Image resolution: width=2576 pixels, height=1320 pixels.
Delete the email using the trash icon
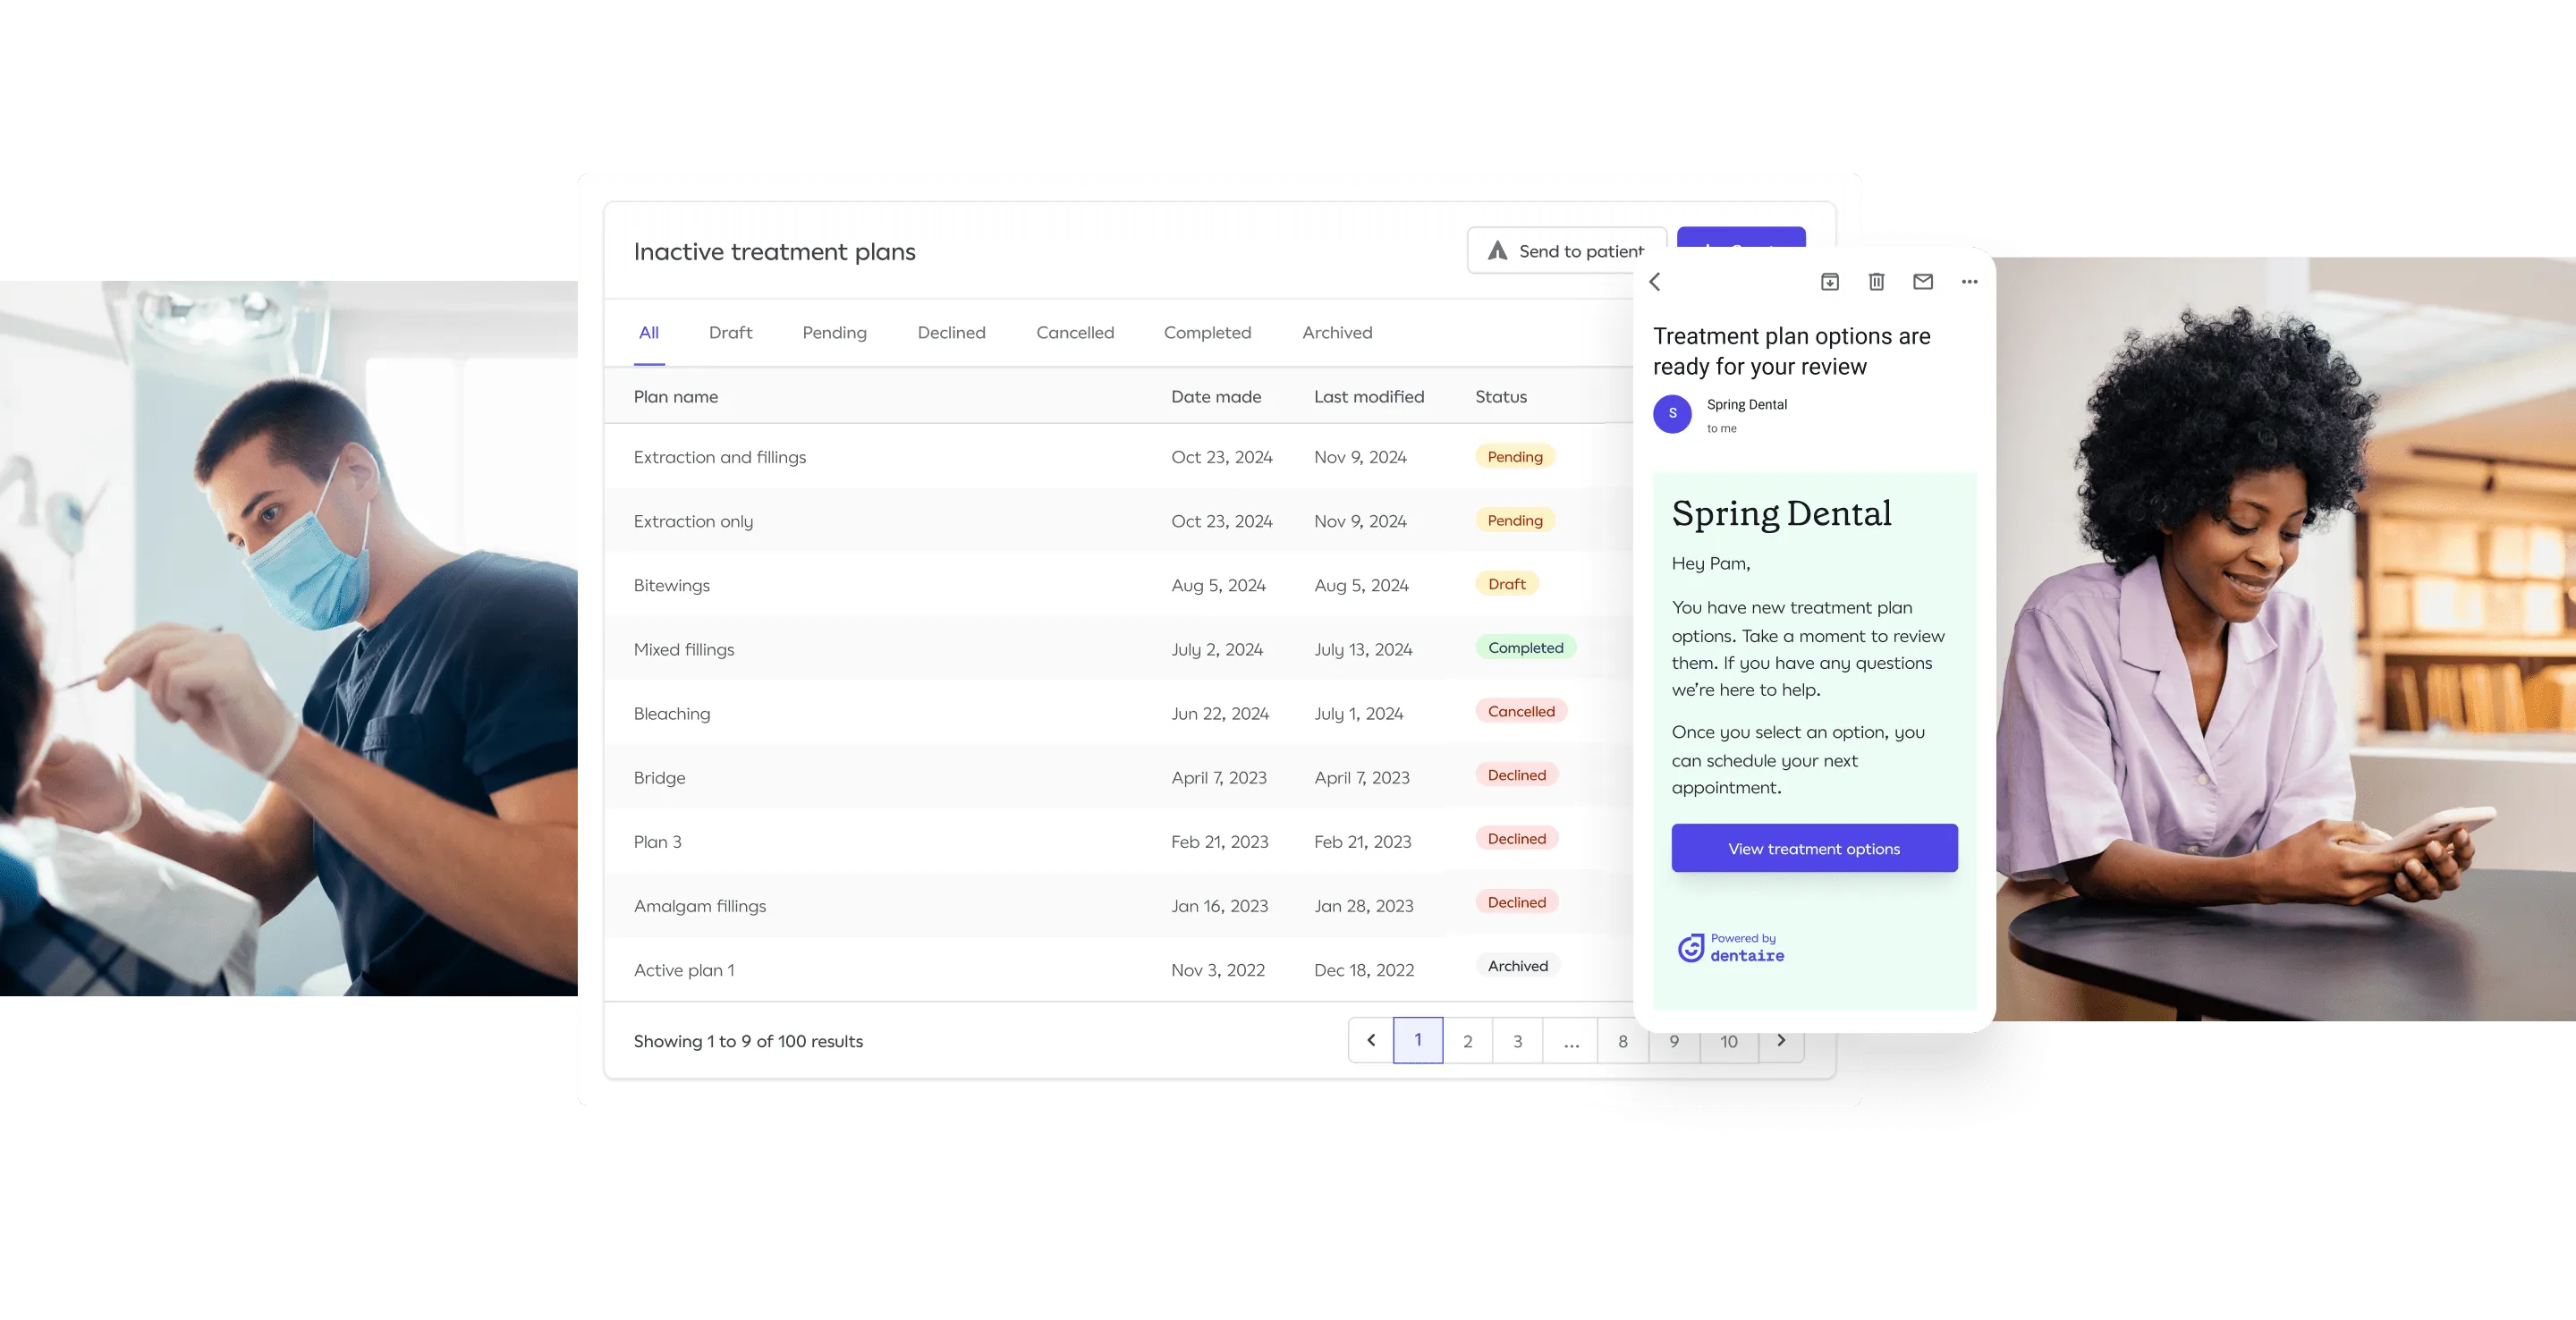(1876, 282)
